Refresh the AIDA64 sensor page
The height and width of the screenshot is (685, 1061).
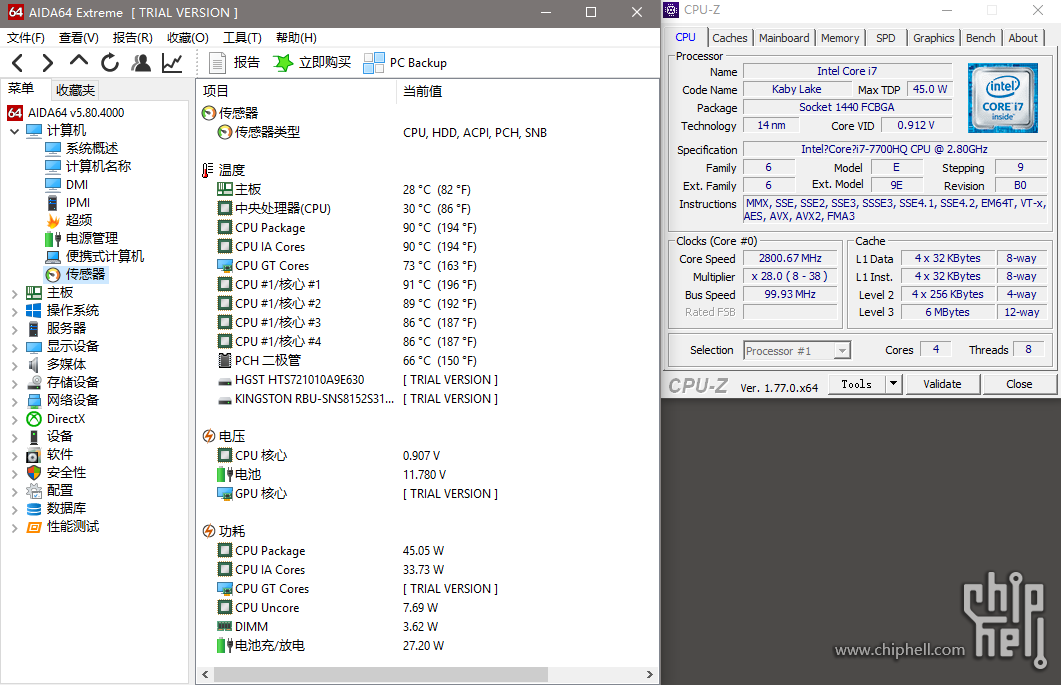click(x=110, y=63)
